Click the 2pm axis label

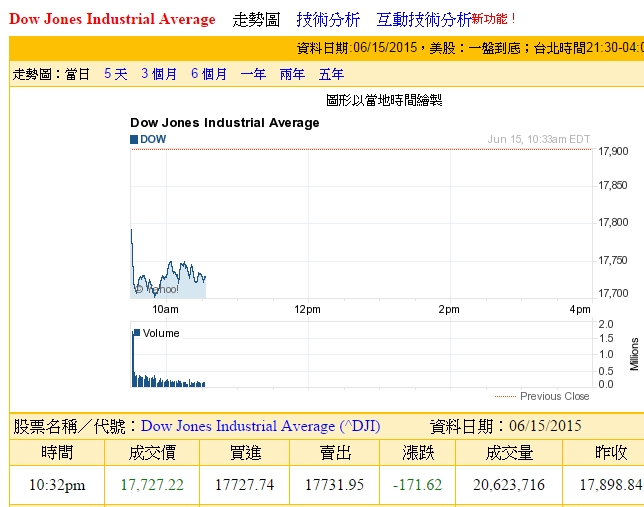click(x=449, y=309)
